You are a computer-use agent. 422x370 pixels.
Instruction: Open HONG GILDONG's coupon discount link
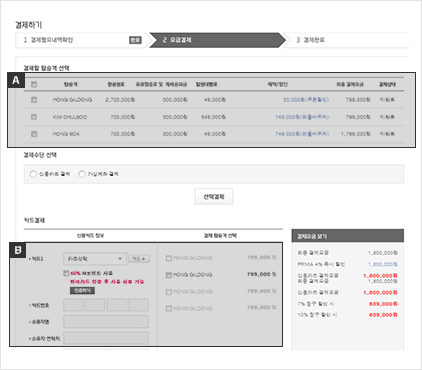click(x=306, y=100)
